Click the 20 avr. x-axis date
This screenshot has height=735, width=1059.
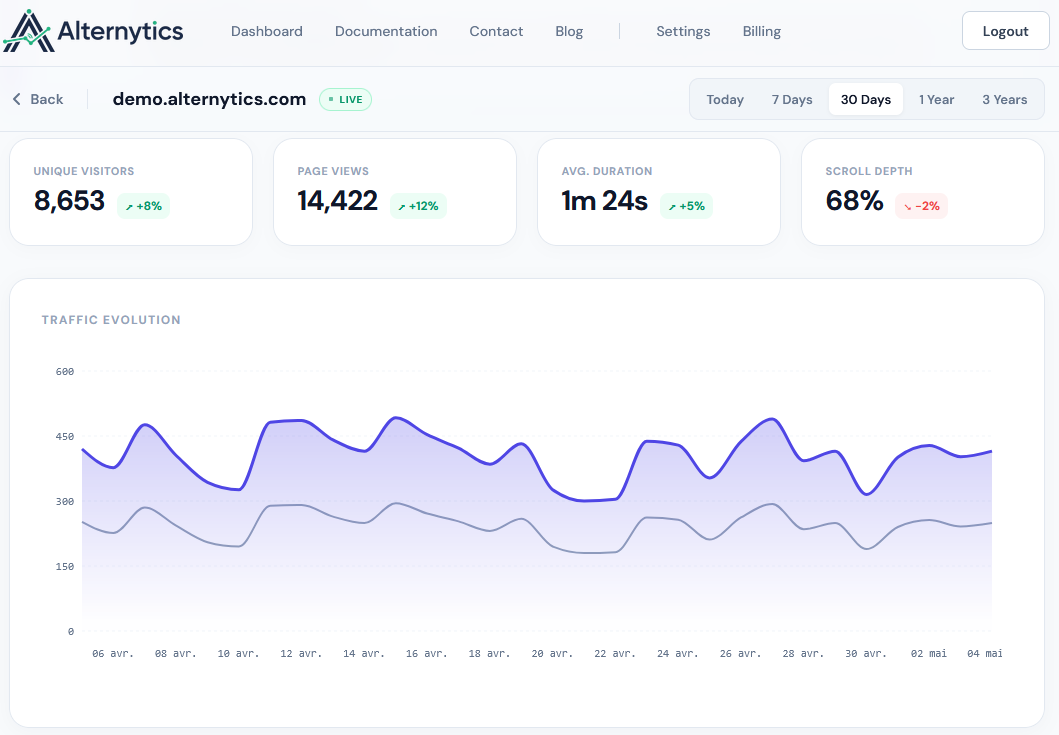point(552,653)
